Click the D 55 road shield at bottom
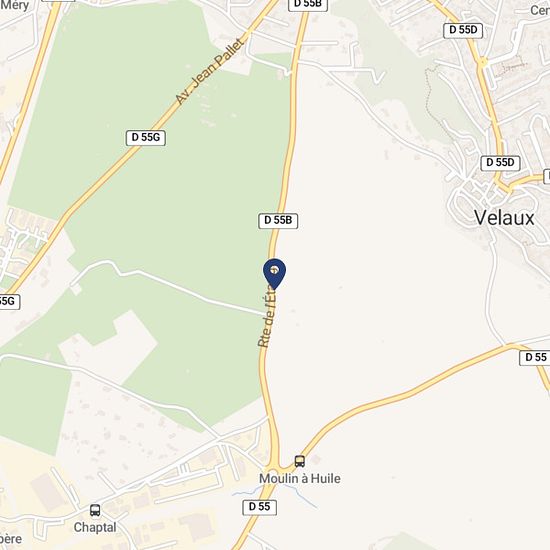550x550 pixels. click(260, 507)
